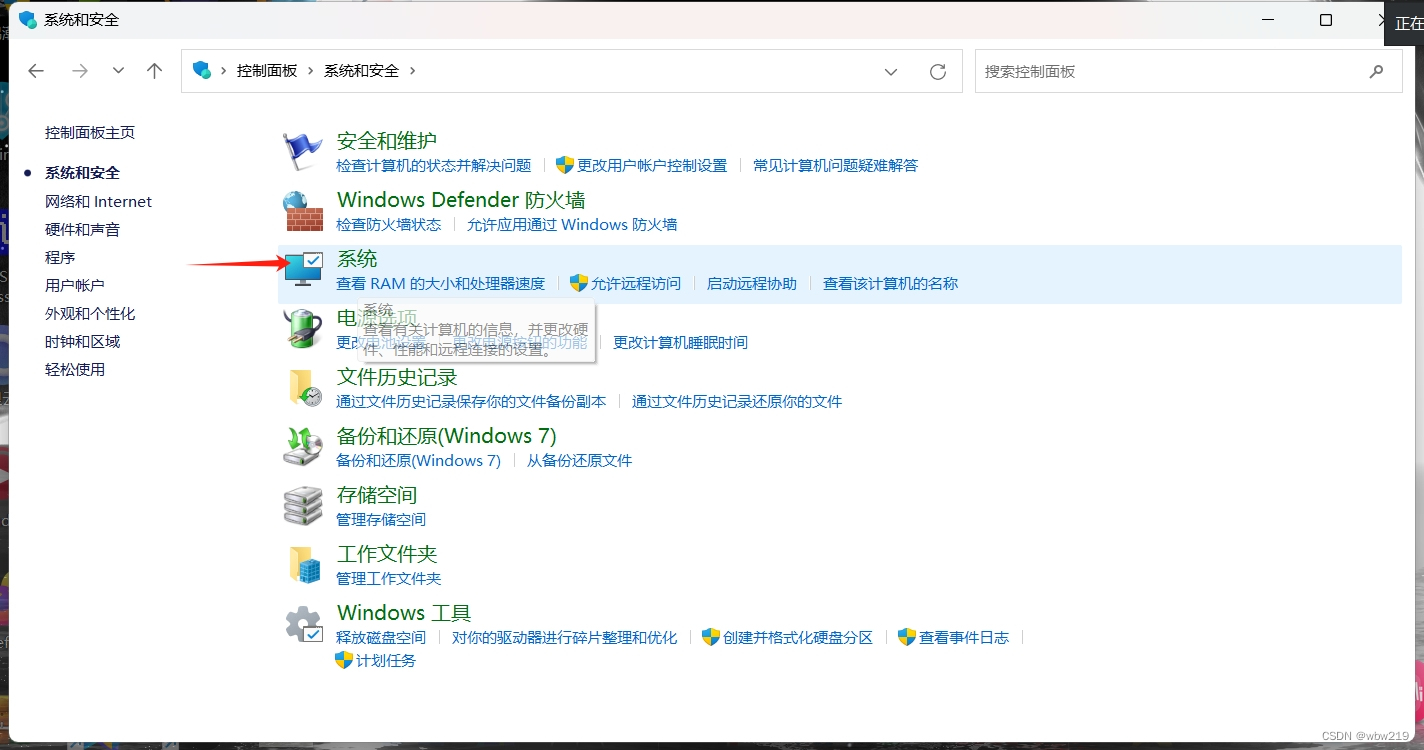
Task: Click the window title bar shield icon
Action: [28, 20]
